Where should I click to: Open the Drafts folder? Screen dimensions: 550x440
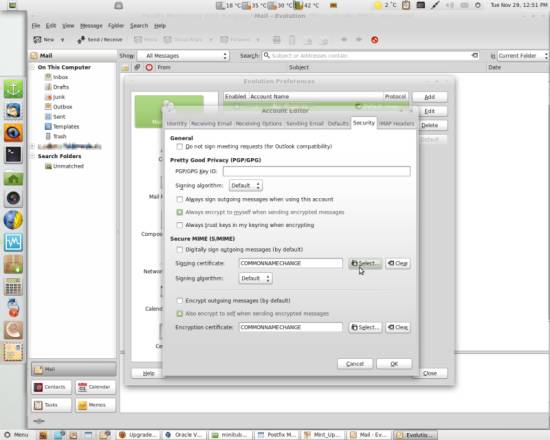(x=61, y=87)
